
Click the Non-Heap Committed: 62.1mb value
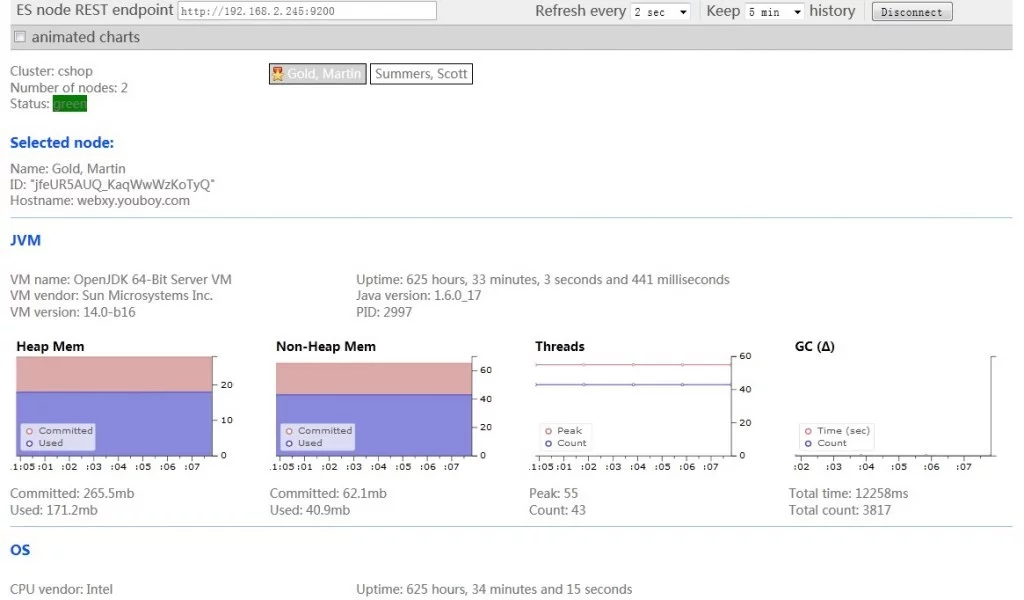coord(328,494)
